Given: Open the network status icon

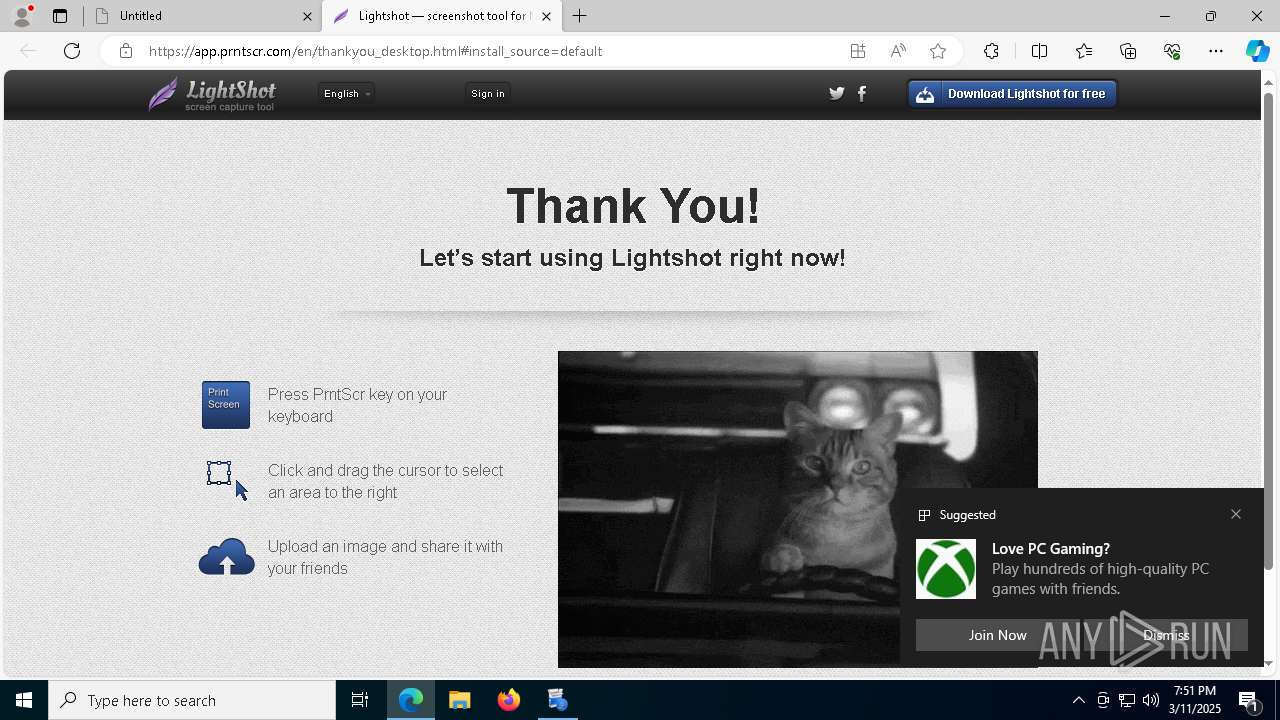Looking at the screenshot, I should 1127,700.
